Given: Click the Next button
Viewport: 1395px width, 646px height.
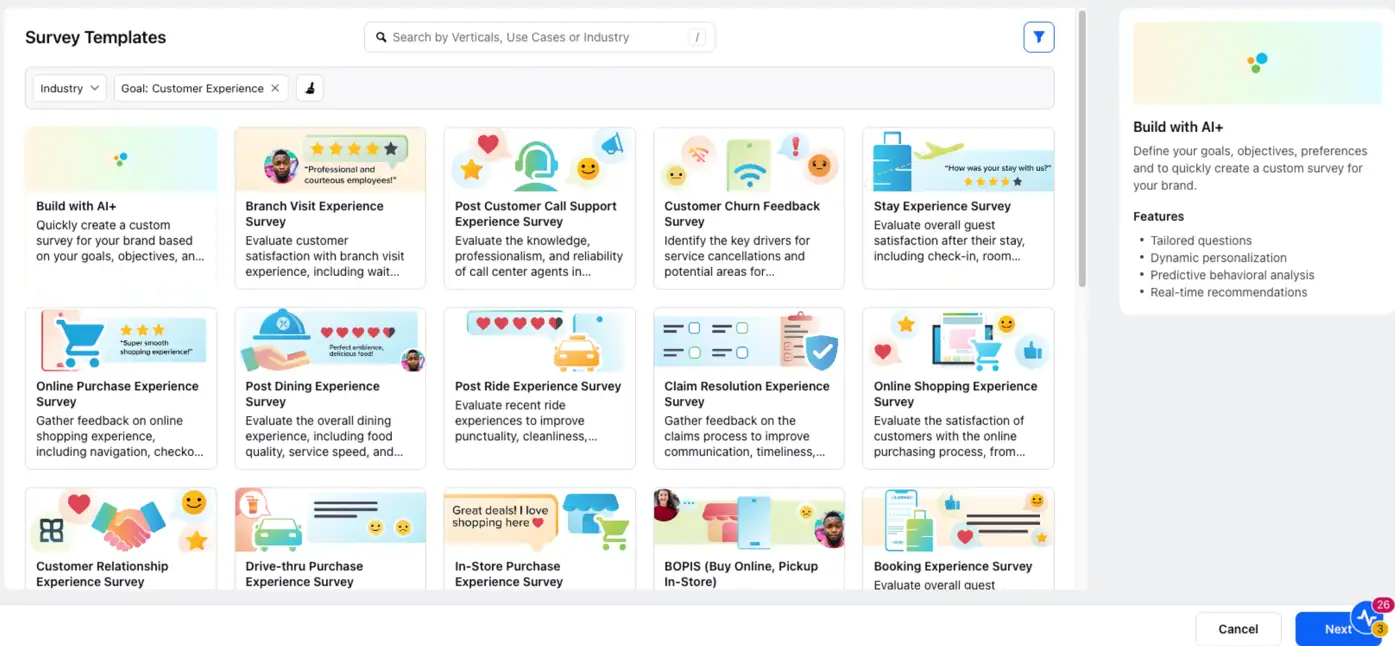Looking at the screenshot, I should coord(1340,628).
